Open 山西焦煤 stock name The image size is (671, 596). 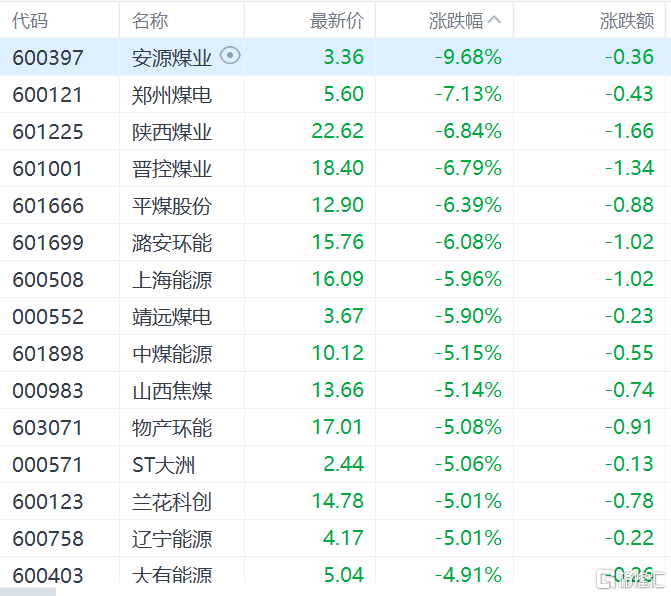[172, 391]
